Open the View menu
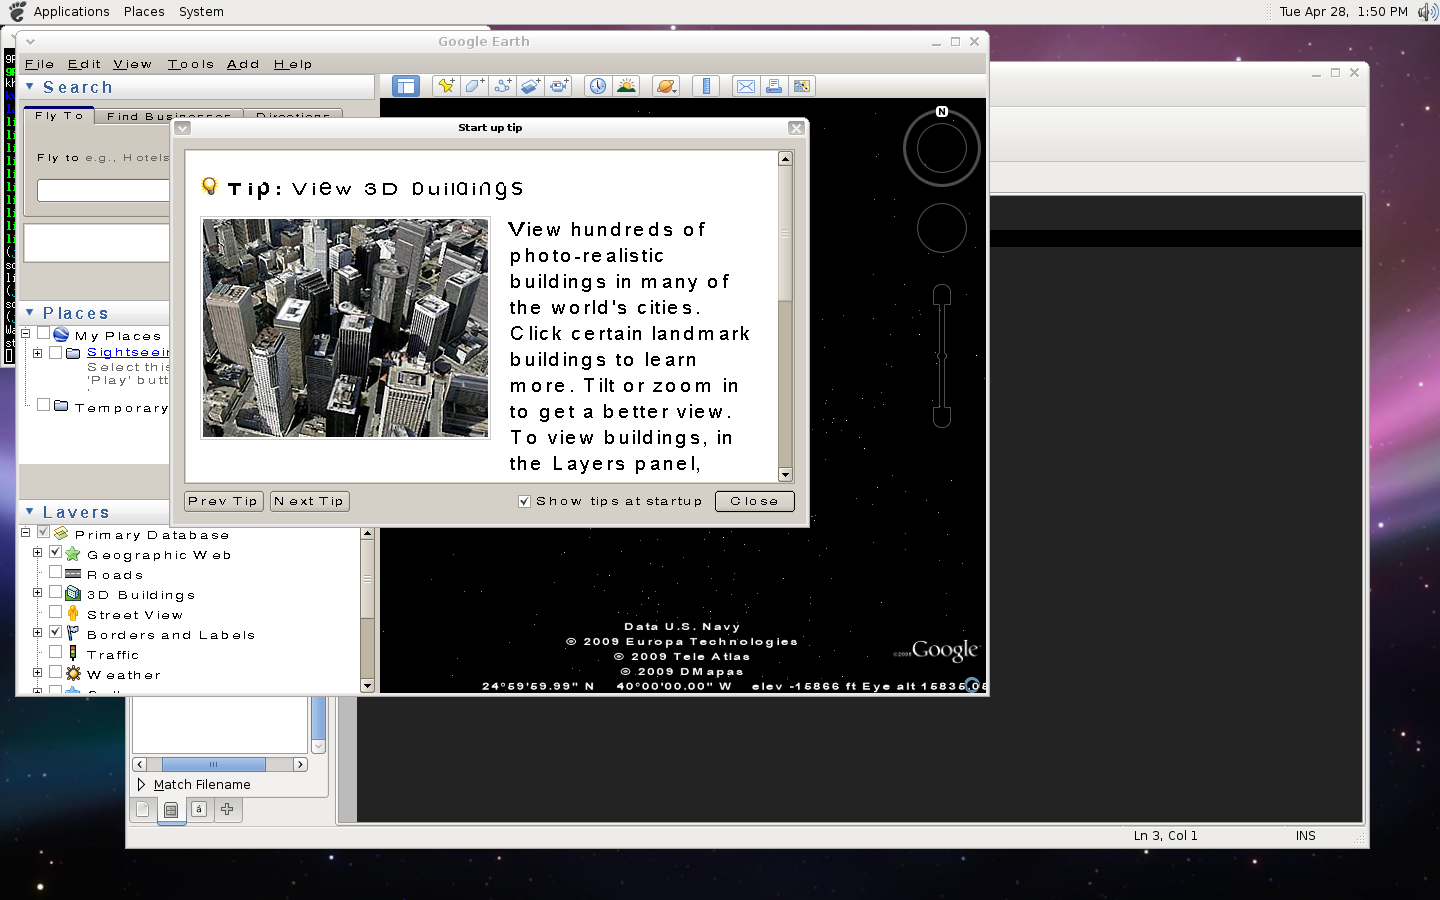The image size is (1440, 900). pyautogui.click(x=132, y=64)
